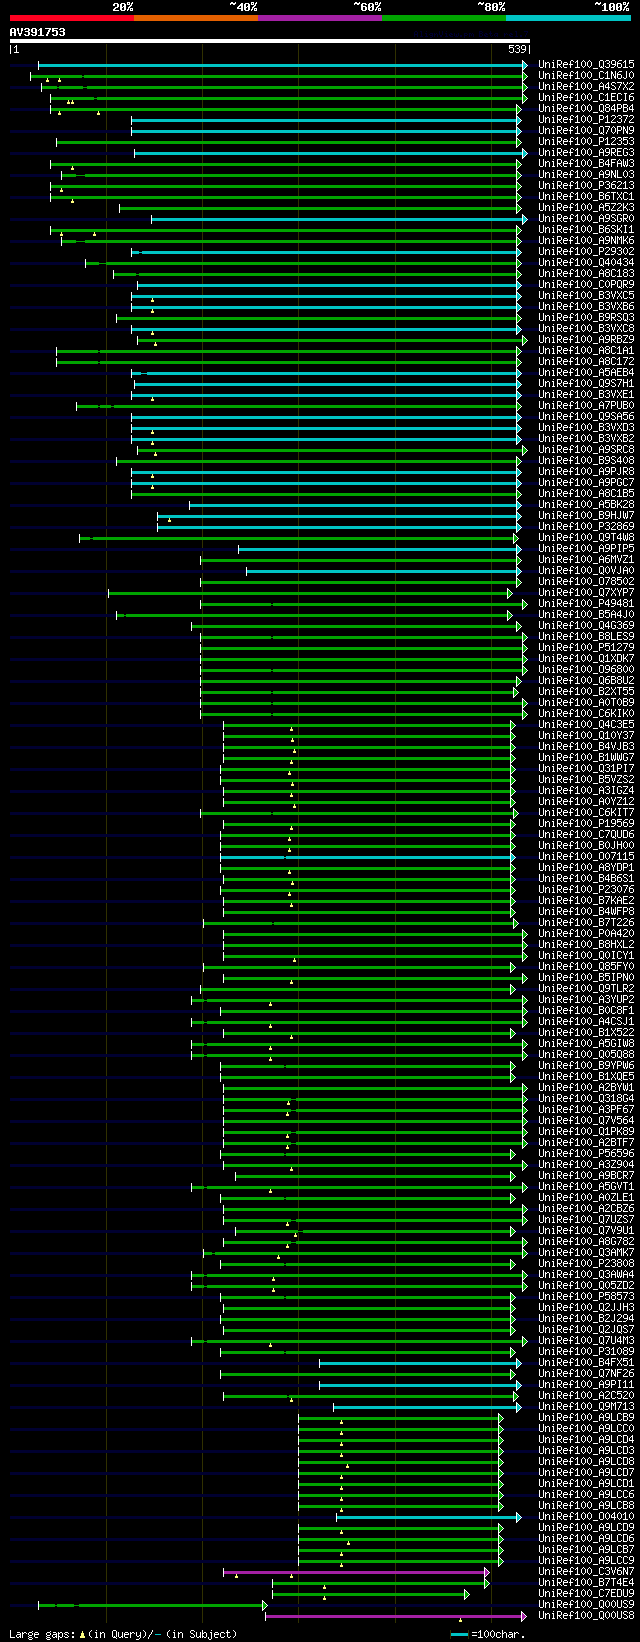Select hit label UniRef100_A3YUP2
The width and height of the screenshot is (640, 1642).
coord(586,999)
